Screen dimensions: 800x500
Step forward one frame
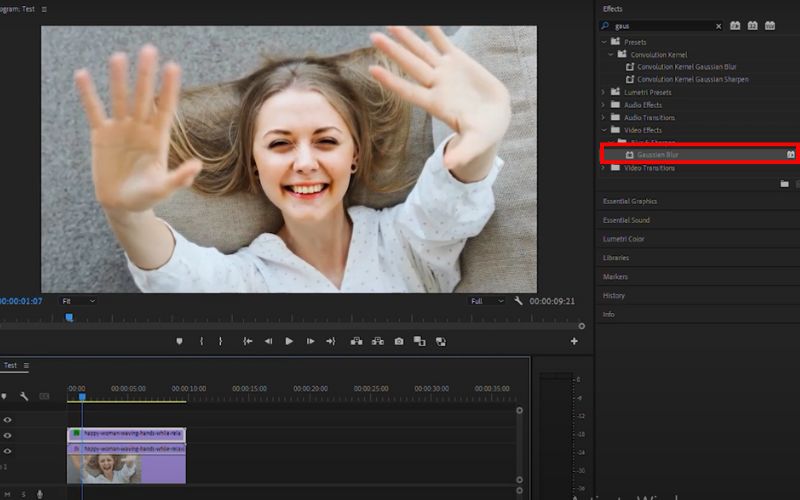click(x=310, y=341)
